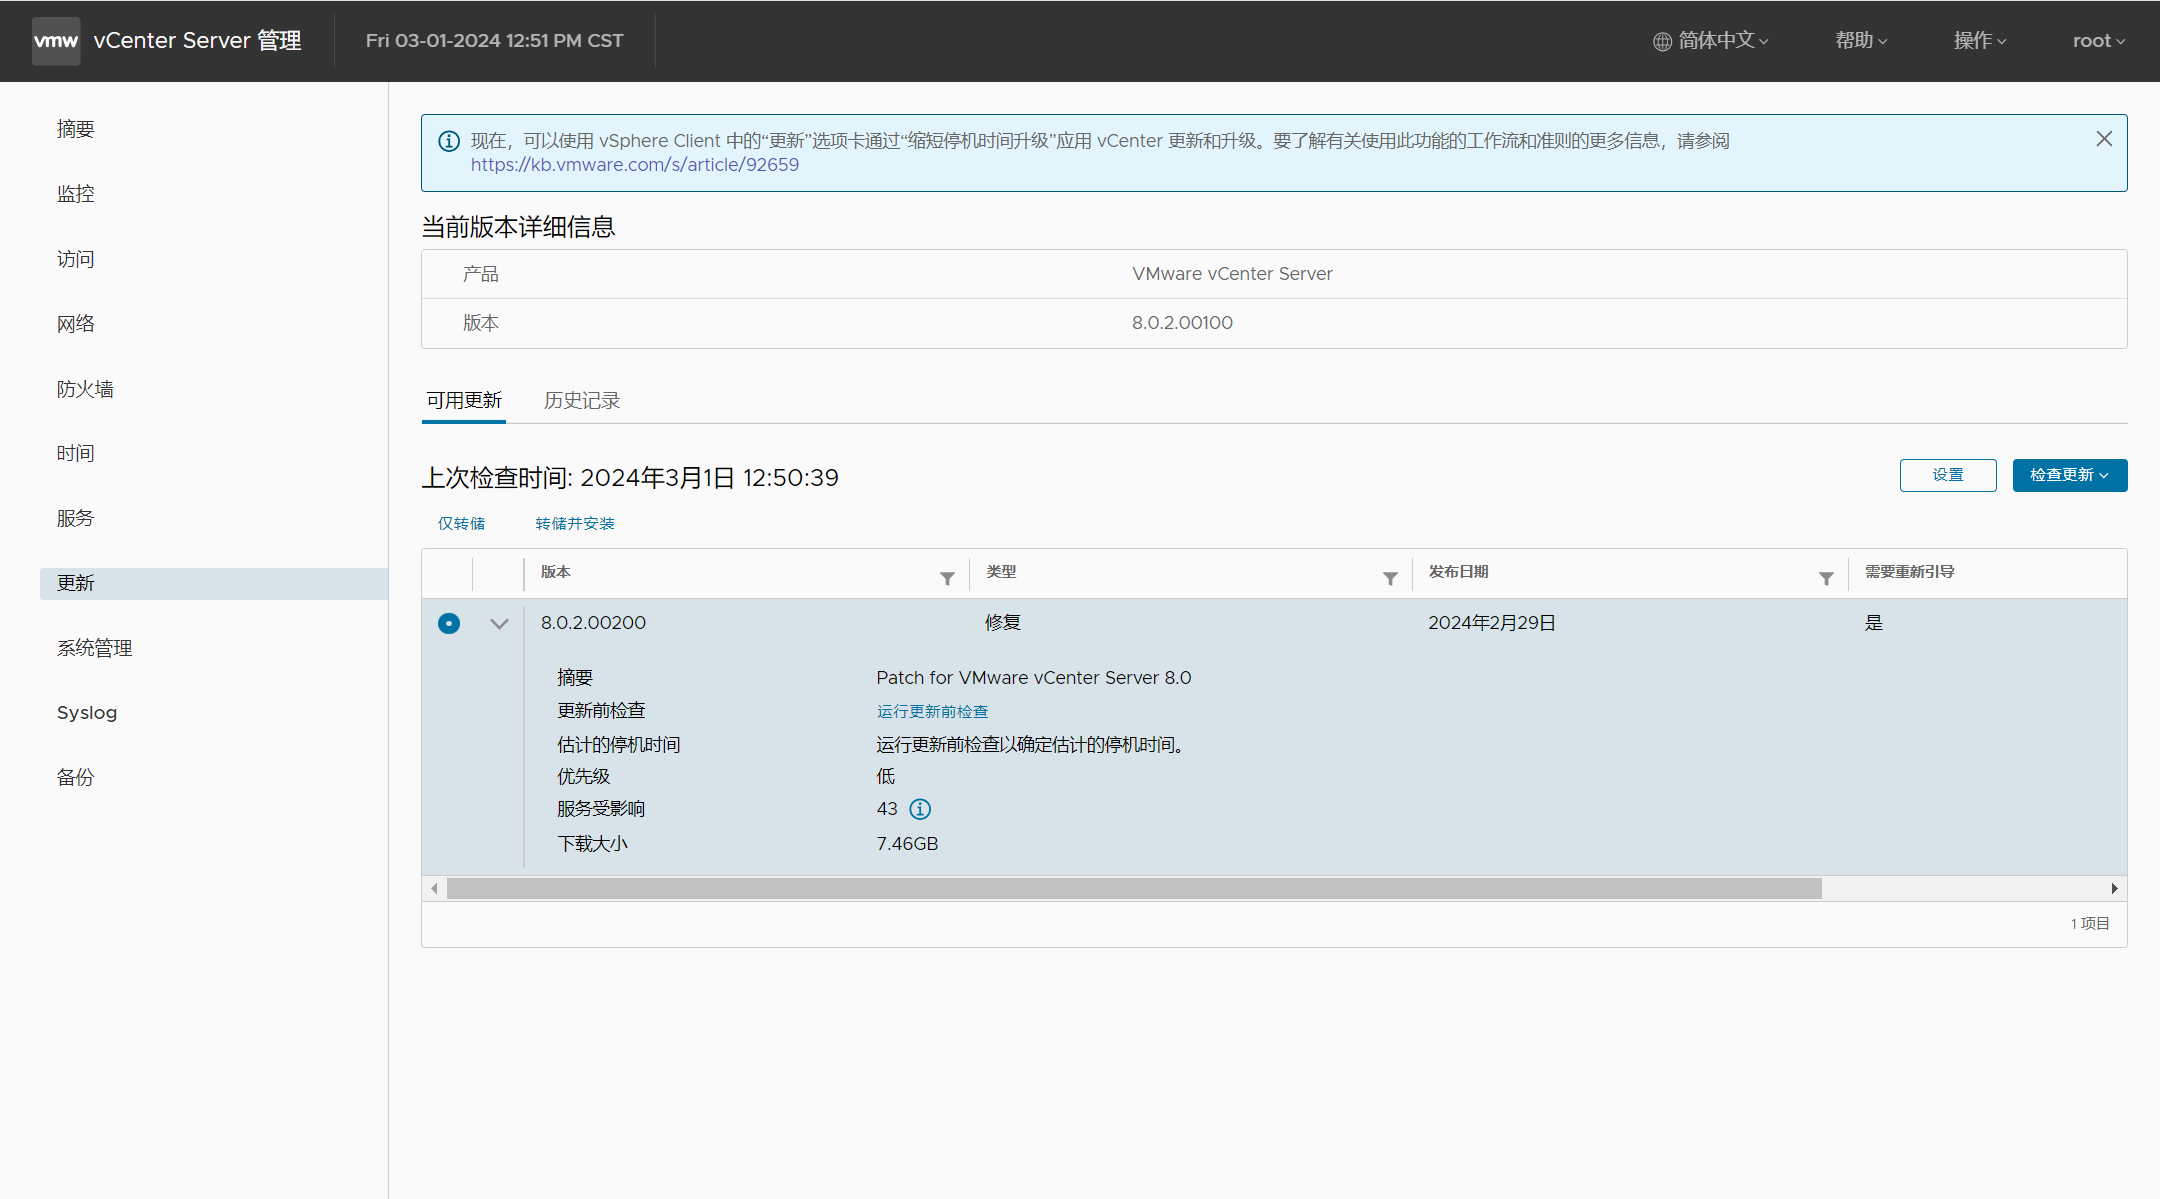Open the 检查更新 dropdown button
The image size is (2160, 1199).
2070,475
